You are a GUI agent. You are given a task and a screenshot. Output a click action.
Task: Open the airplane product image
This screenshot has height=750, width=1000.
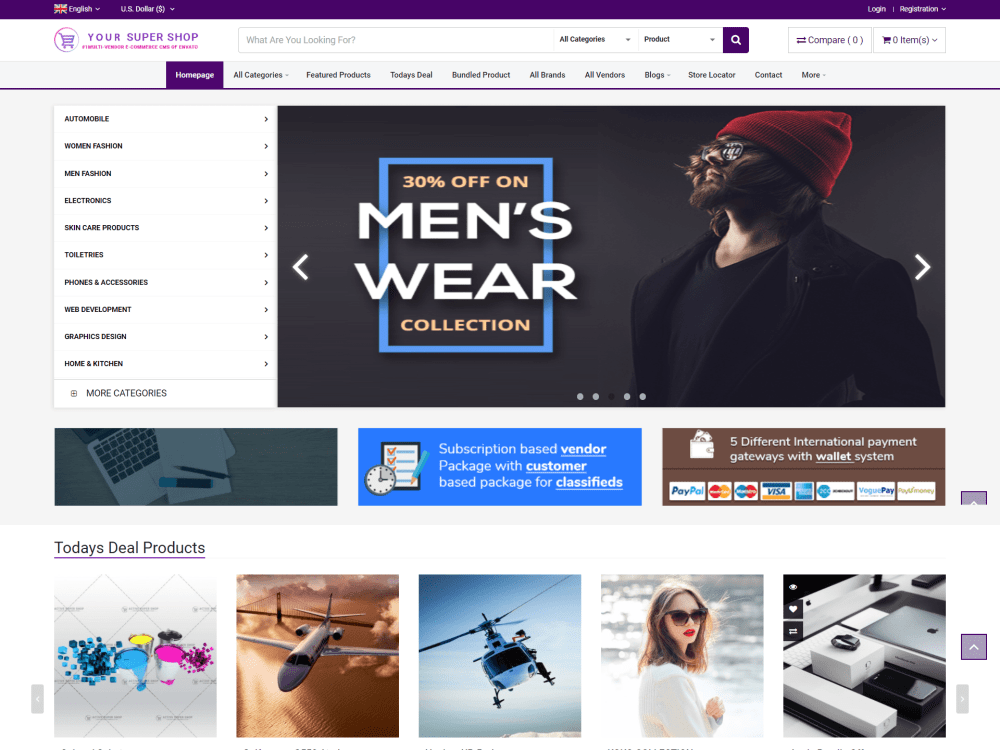318,656
